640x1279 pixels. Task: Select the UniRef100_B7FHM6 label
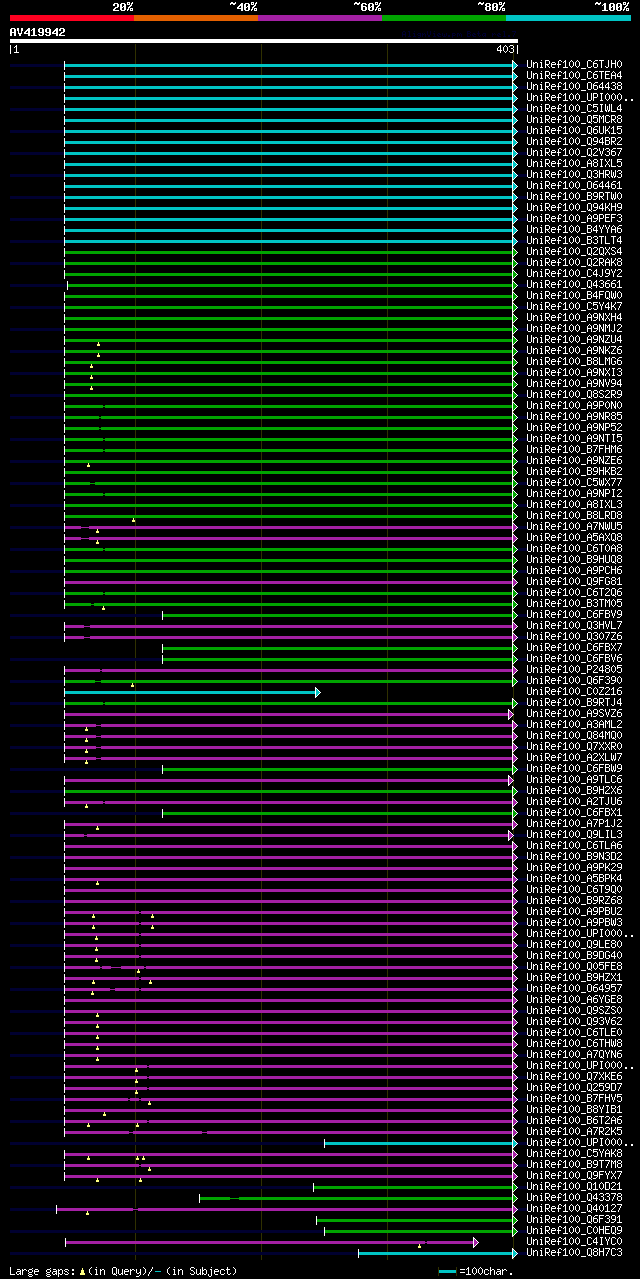[574, 449]
